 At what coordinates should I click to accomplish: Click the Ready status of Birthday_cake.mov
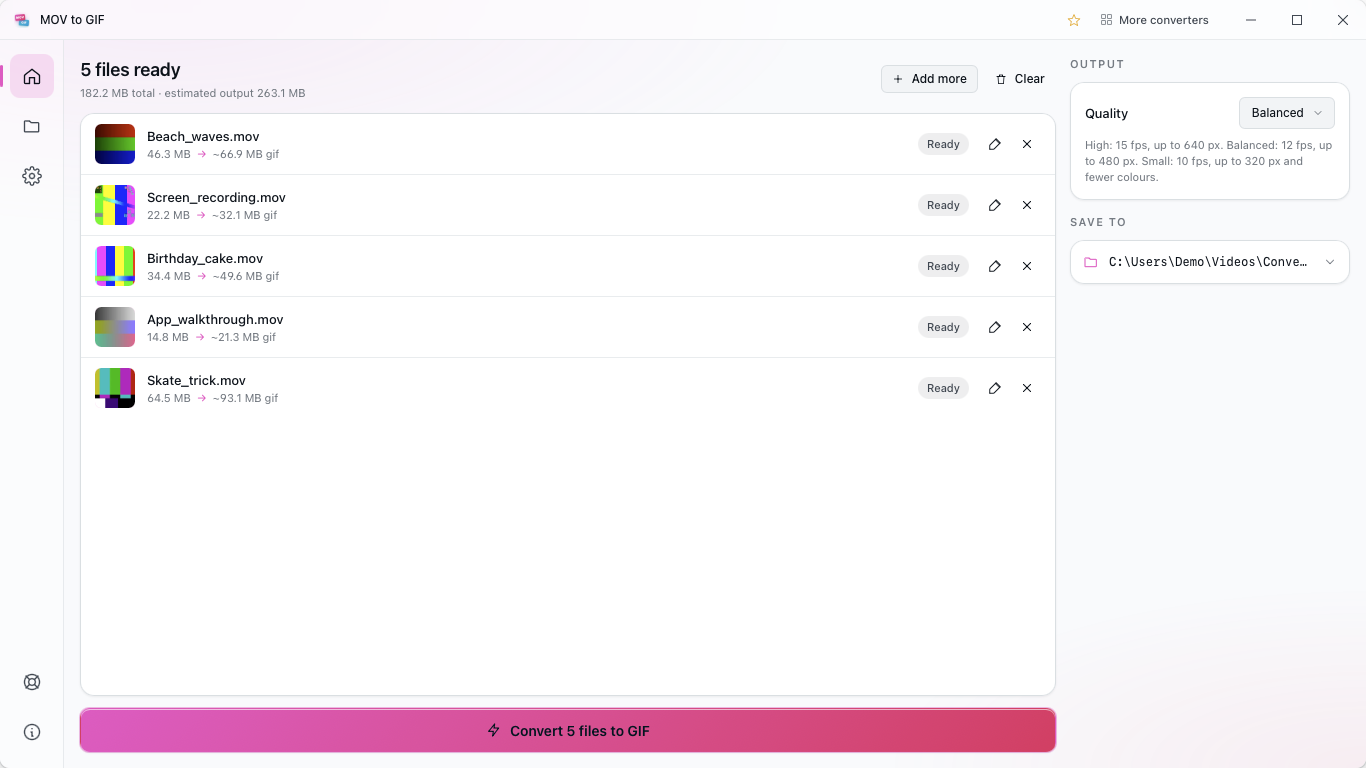pyautogui.click(x=943, y=266)
